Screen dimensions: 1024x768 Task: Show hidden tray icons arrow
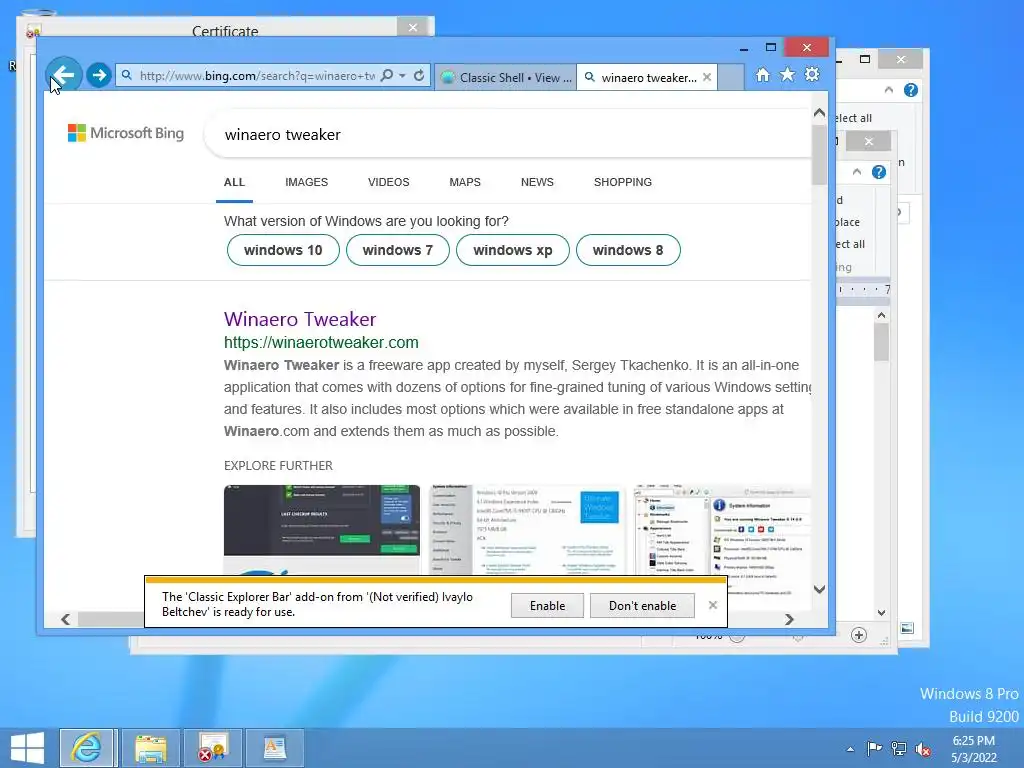[850, 749]
